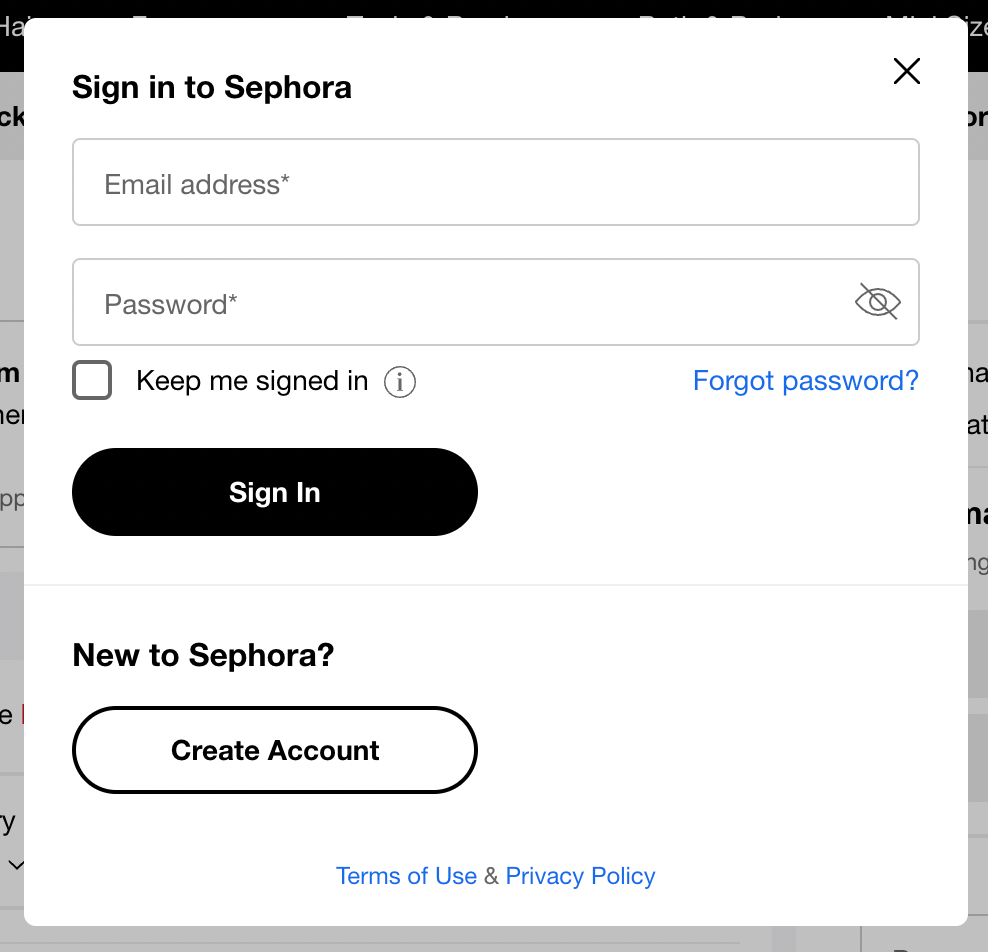Image resolution: width=988 pixels, height=952 pixels.
Task: Toggle password visibility with the crossed-eye icon
Action: (x=878, y=302)
